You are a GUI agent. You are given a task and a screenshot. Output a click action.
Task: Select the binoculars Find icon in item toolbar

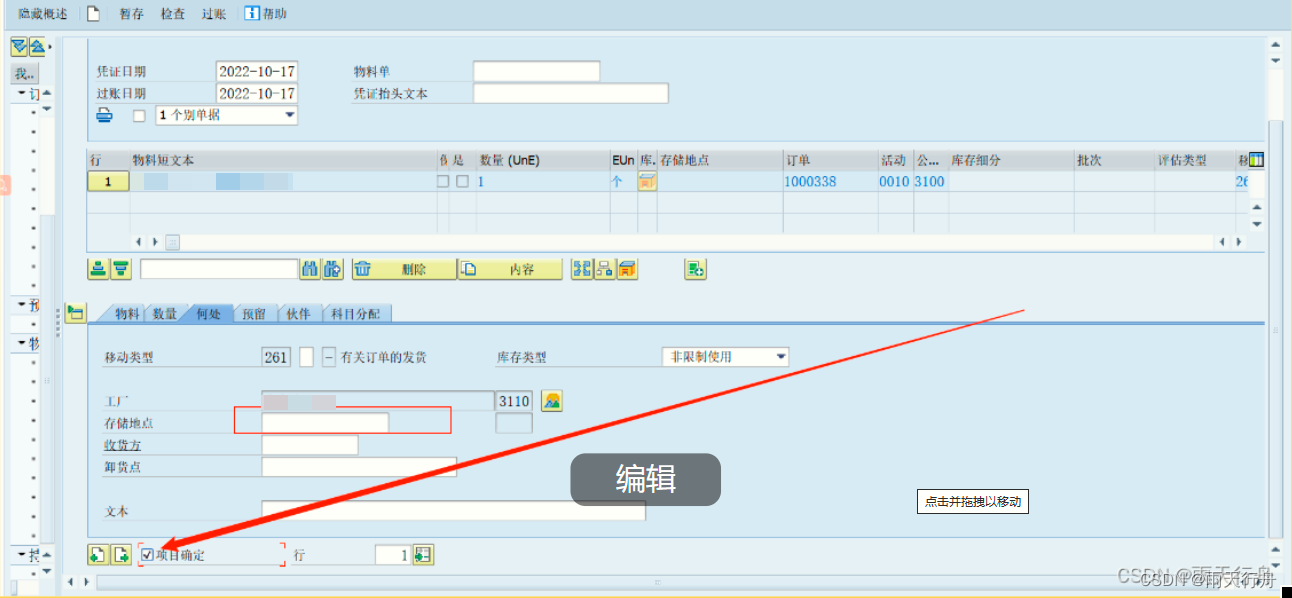310,268
